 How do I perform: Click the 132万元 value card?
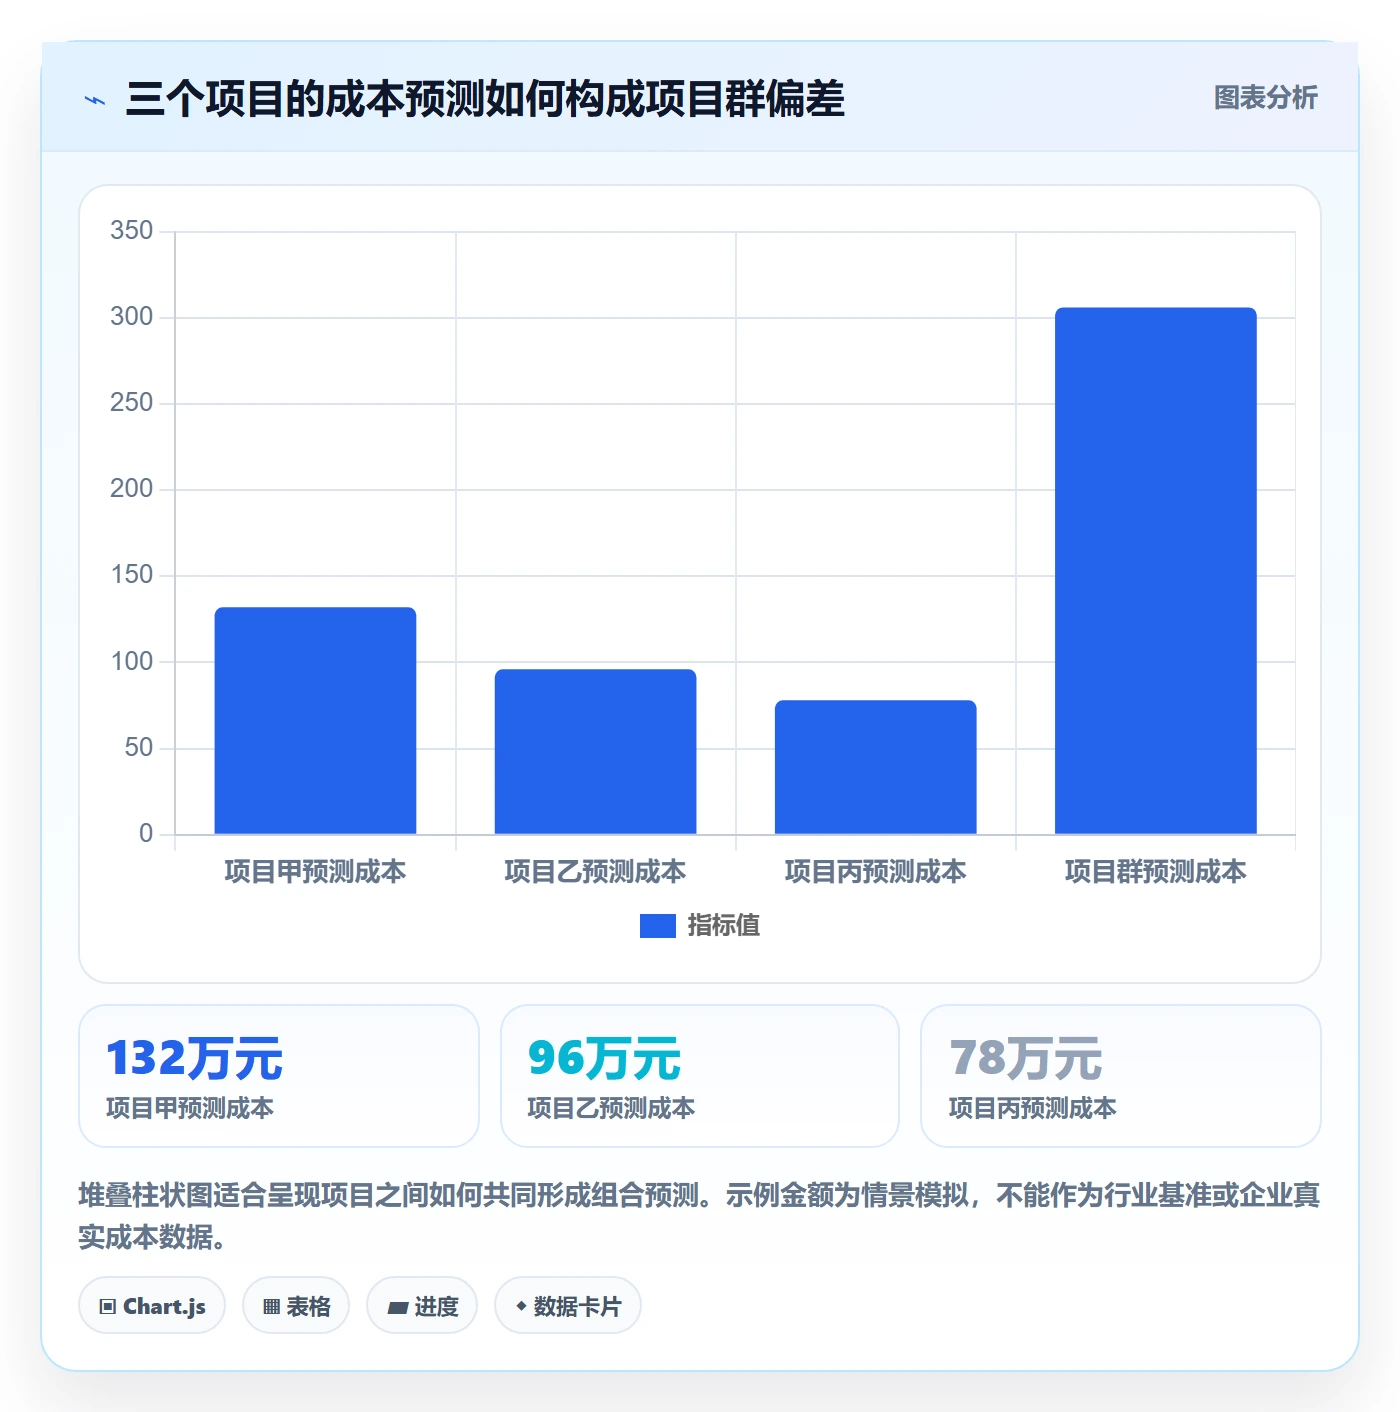pyautogui.click(x=279, y=1076)
